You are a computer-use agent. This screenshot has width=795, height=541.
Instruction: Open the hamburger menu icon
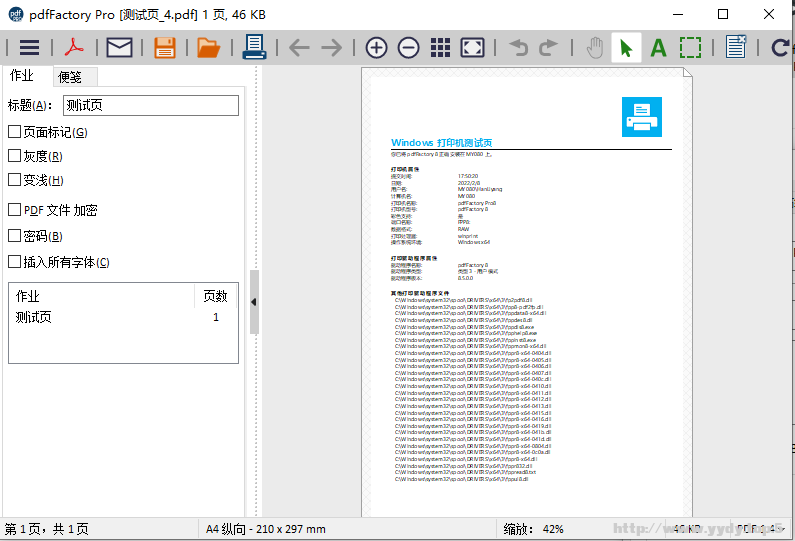(29, 48)
